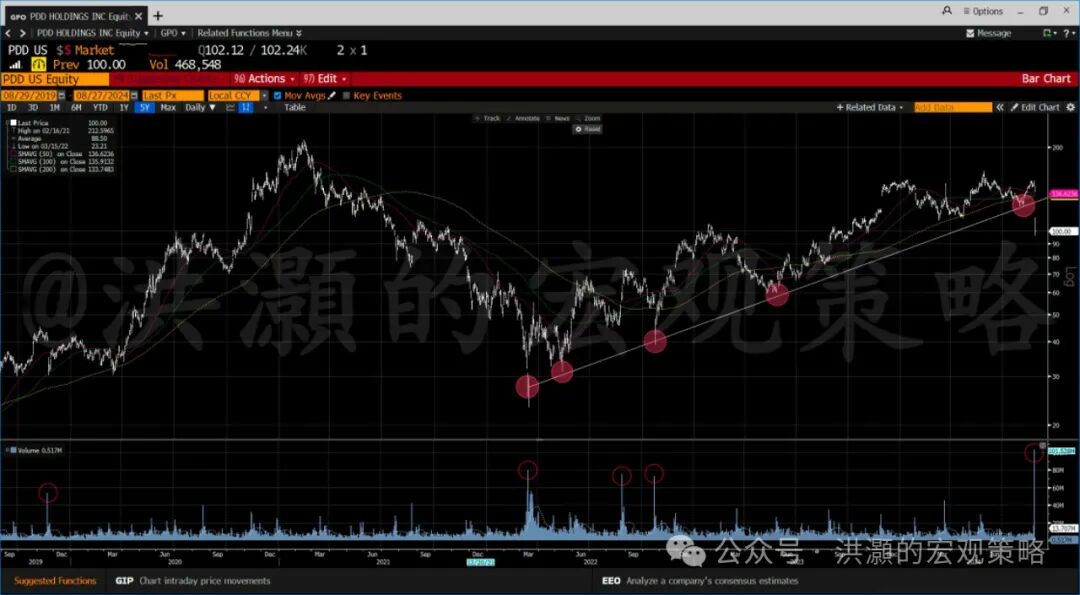Open calendar picker for start date 08/29/2019
Viewport: 1080px width, 595px height.
tap(62, 96)
